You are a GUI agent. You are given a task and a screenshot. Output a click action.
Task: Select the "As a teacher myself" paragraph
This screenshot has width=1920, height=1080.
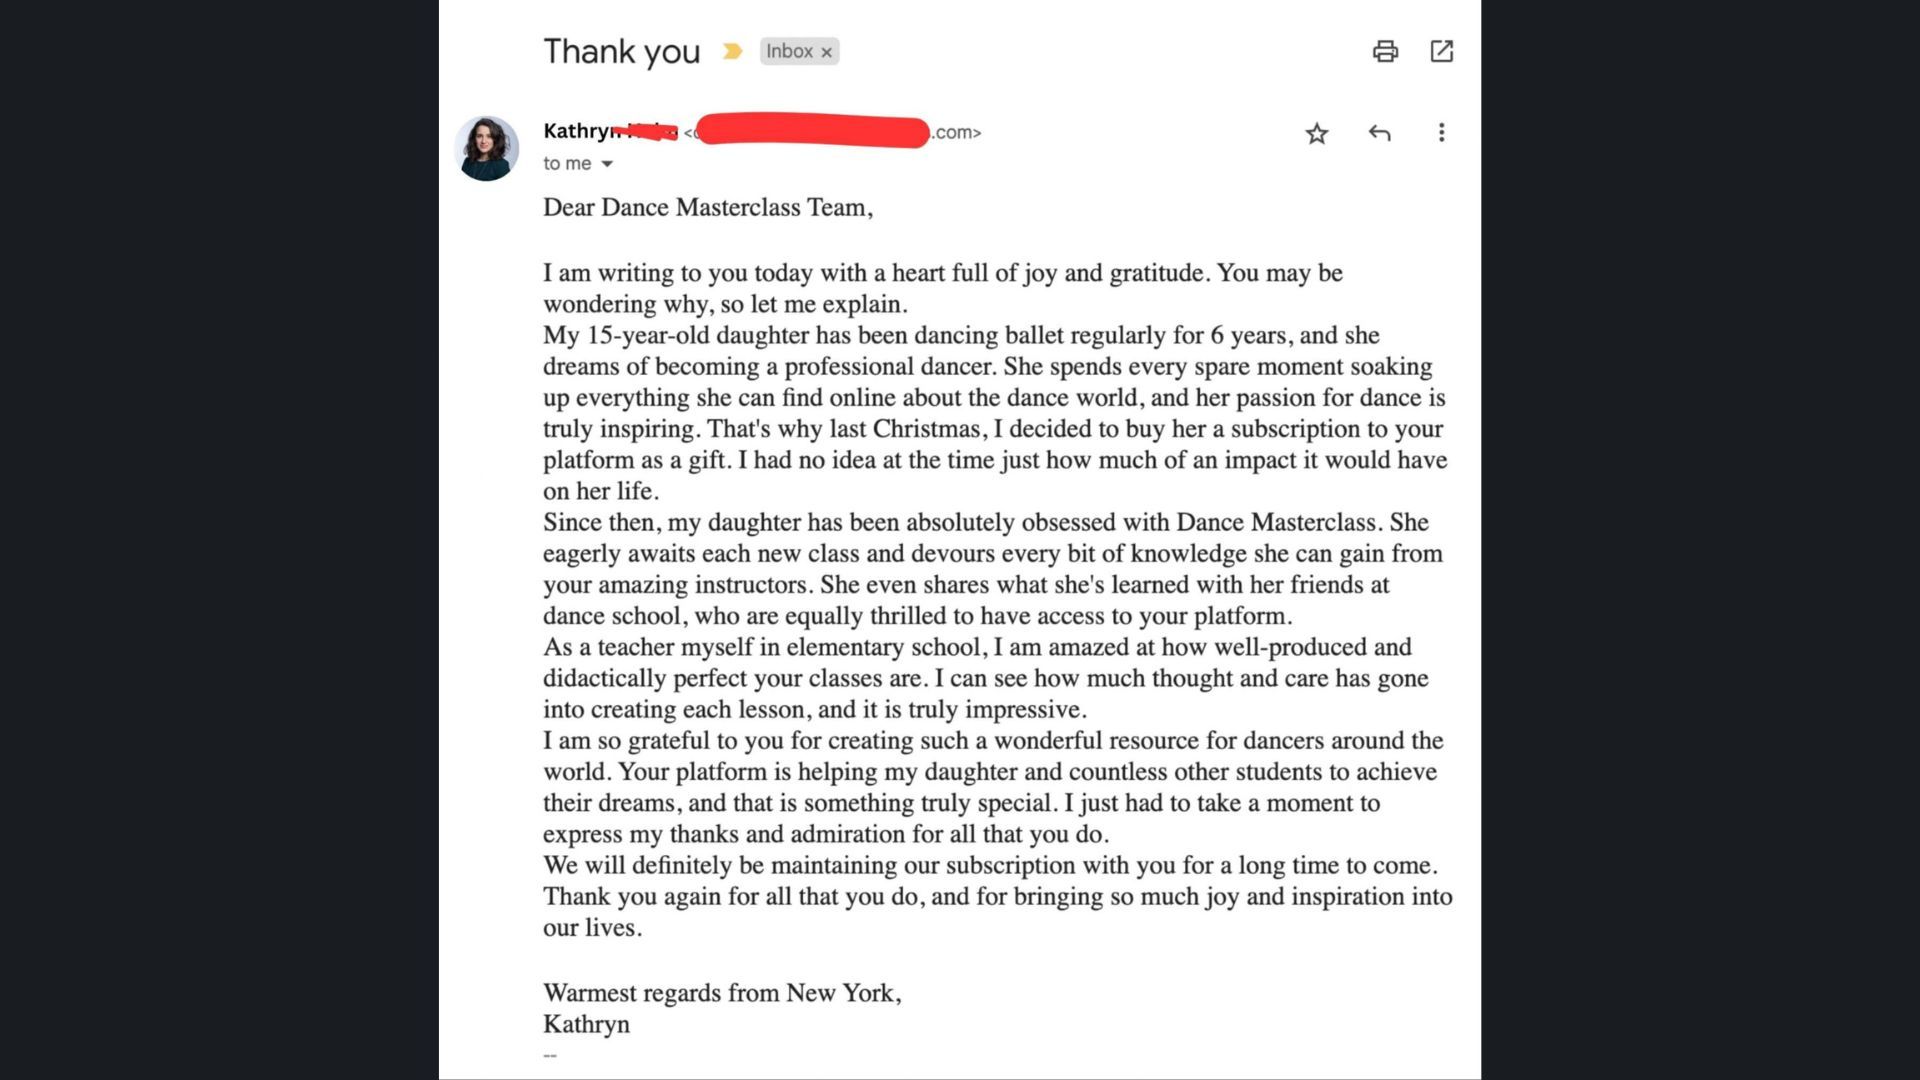(x=986, y=678)
